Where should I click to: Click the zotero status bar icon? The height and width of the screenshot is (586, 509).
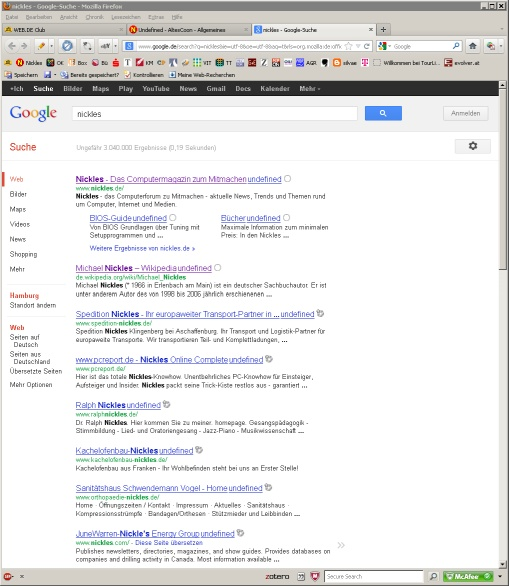[x=277, y=576]
